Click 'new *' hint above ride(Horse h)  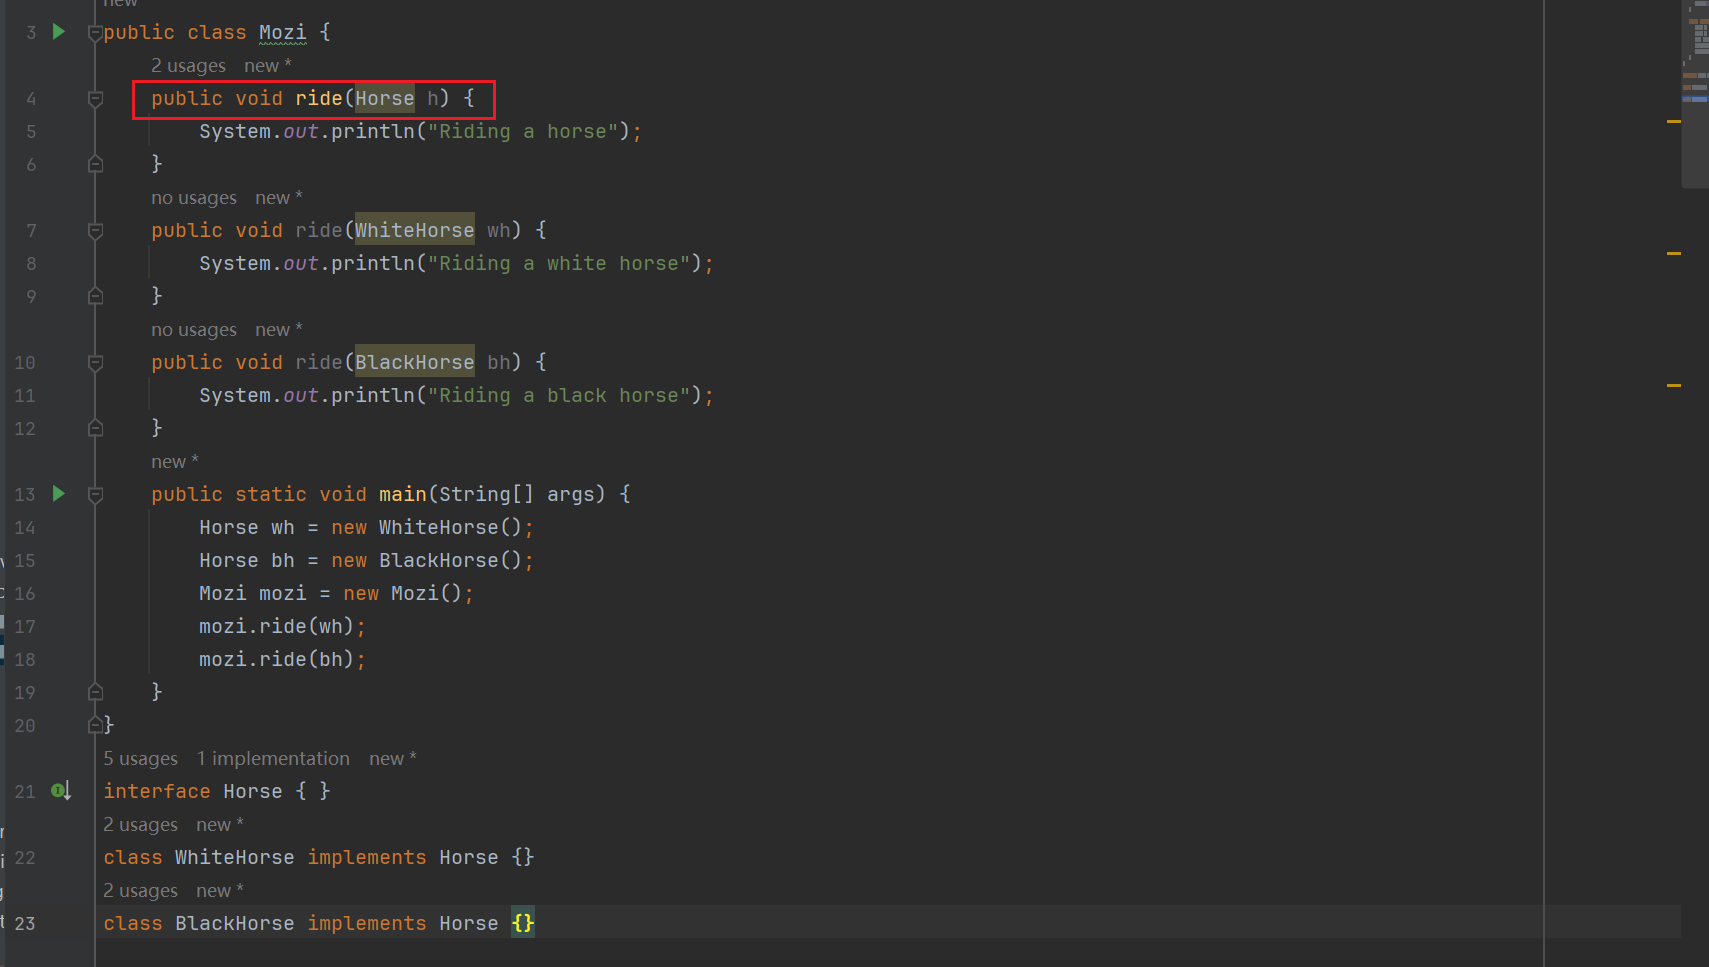(x=268, y=66)
